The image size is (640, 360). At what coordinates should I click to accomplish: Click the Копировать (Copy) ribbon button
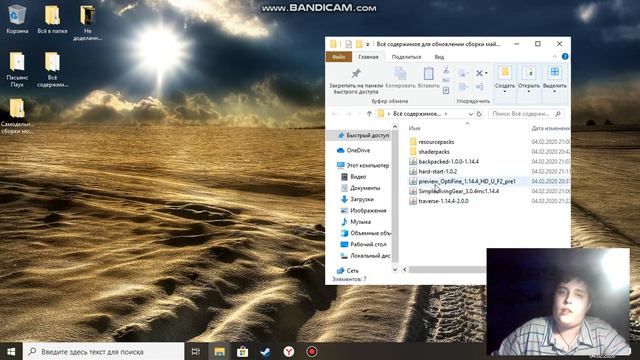[400, 78]
